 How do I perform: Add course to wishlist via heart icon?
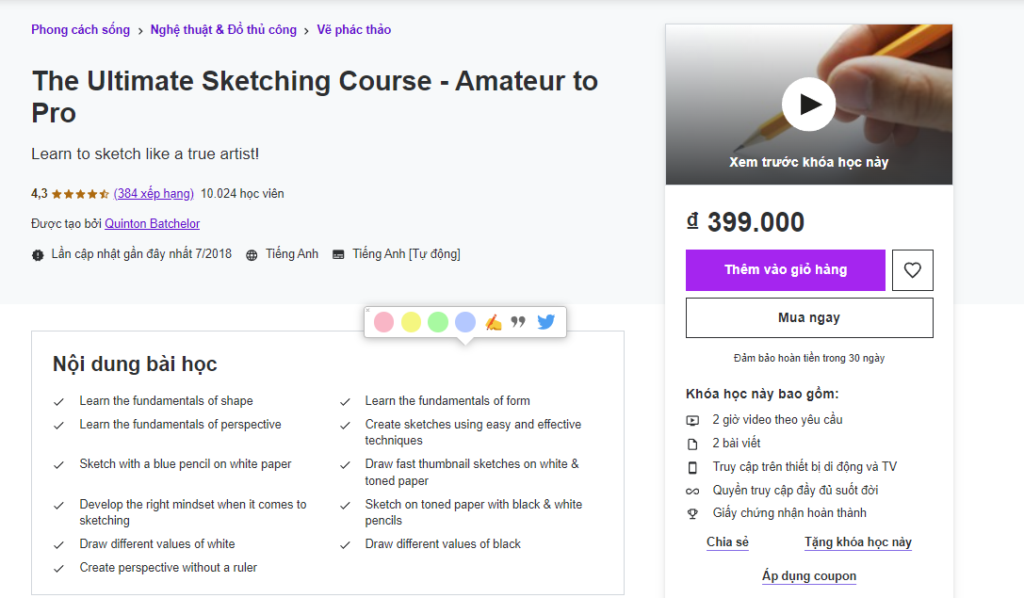[912, 270]
